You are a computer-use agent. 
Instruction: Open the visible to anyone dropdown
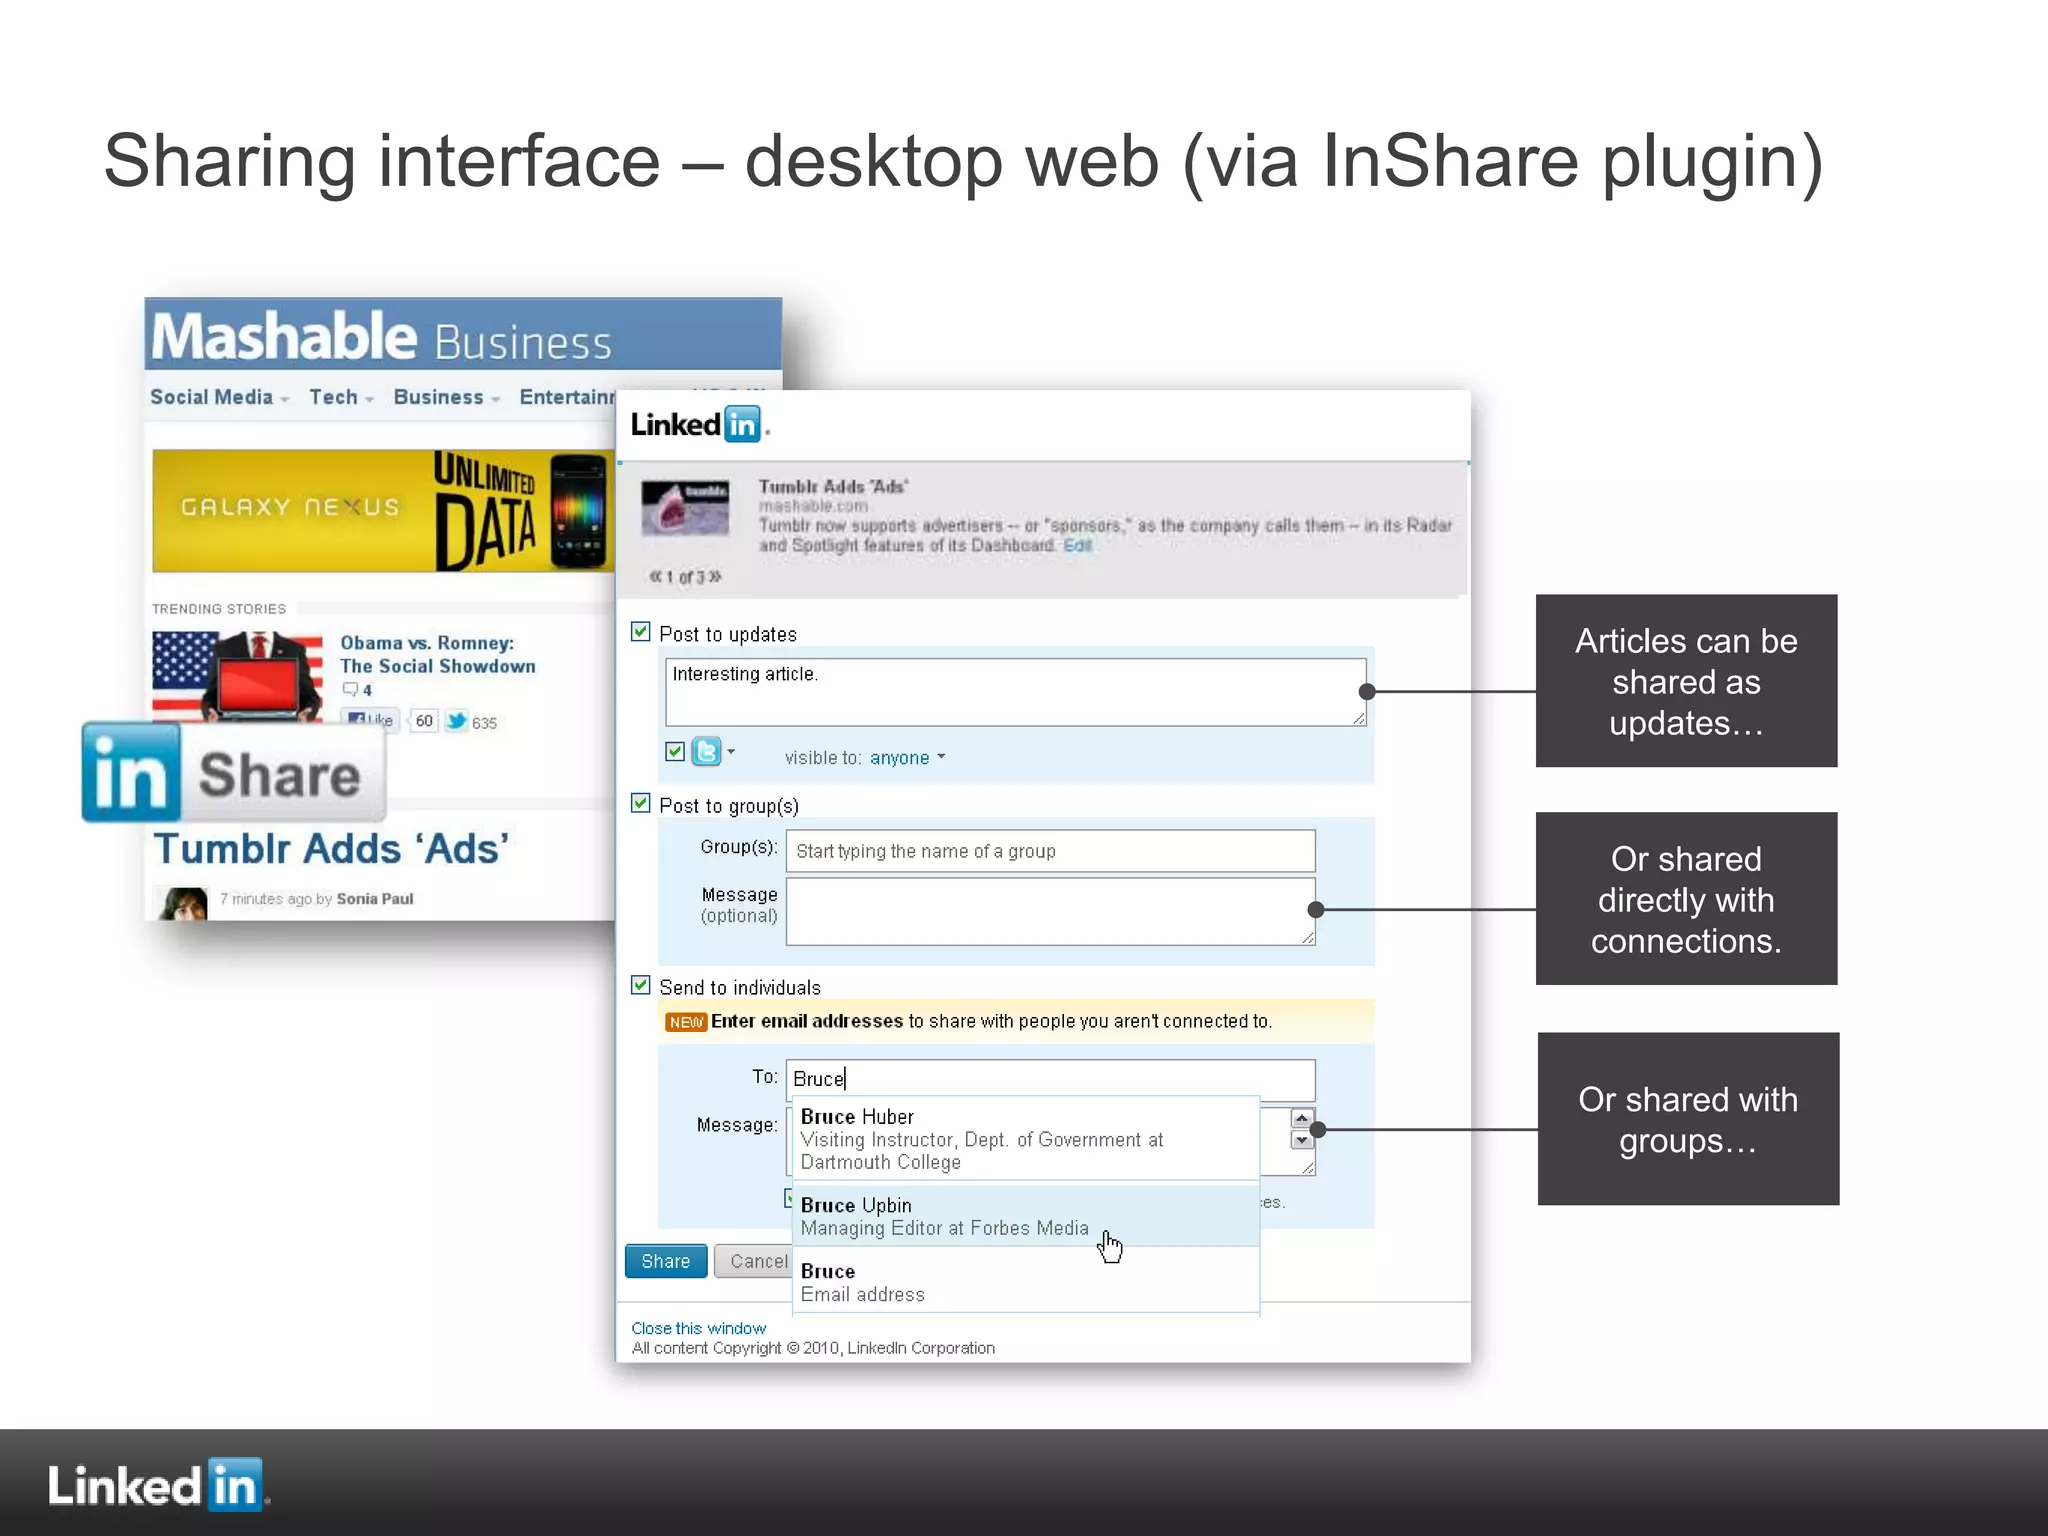pyautogui.click(x=907, y=758)
